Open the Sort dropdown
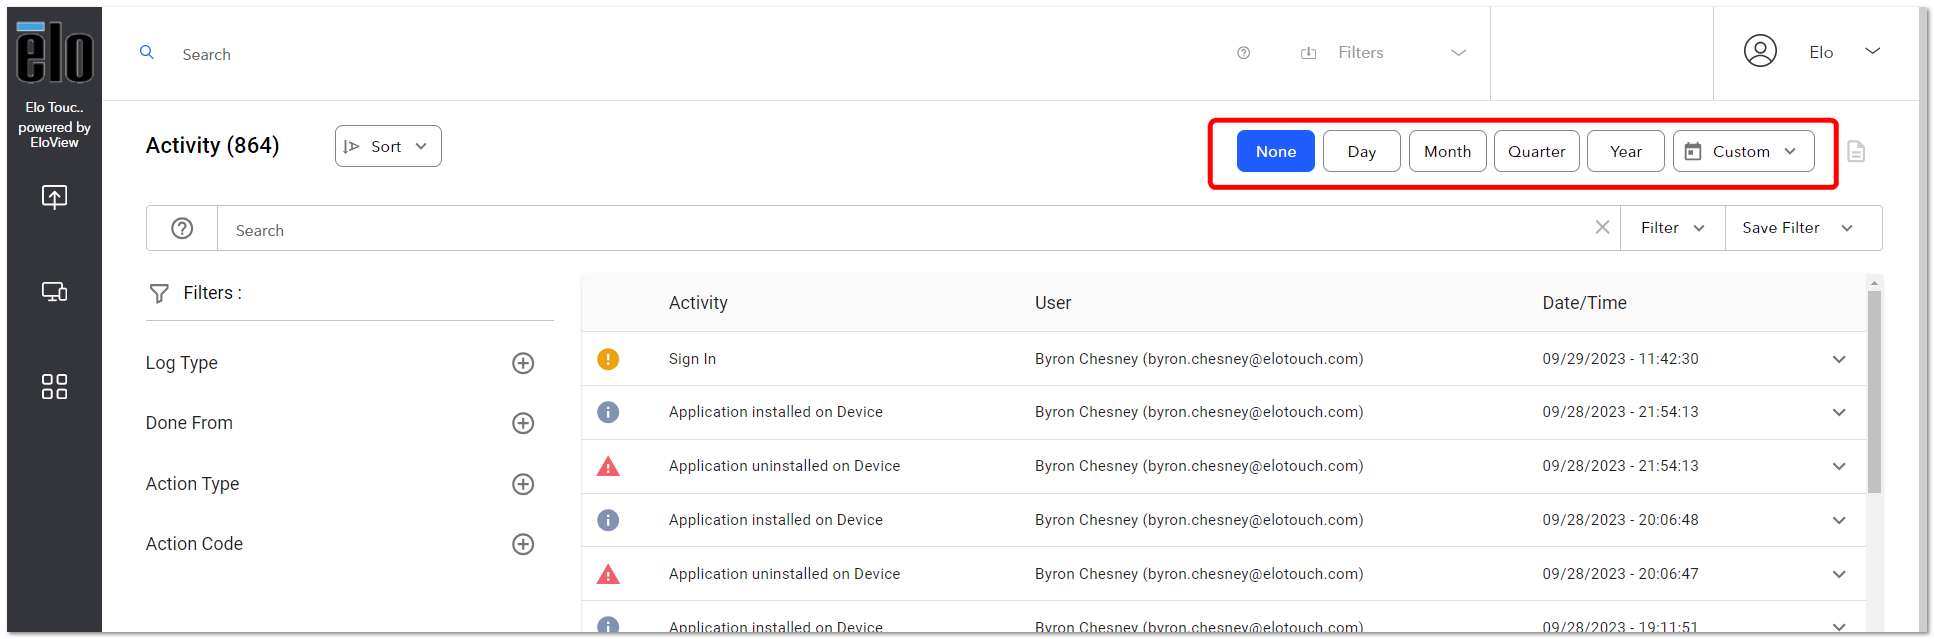The image size is (1934, 639). point(388,146)
